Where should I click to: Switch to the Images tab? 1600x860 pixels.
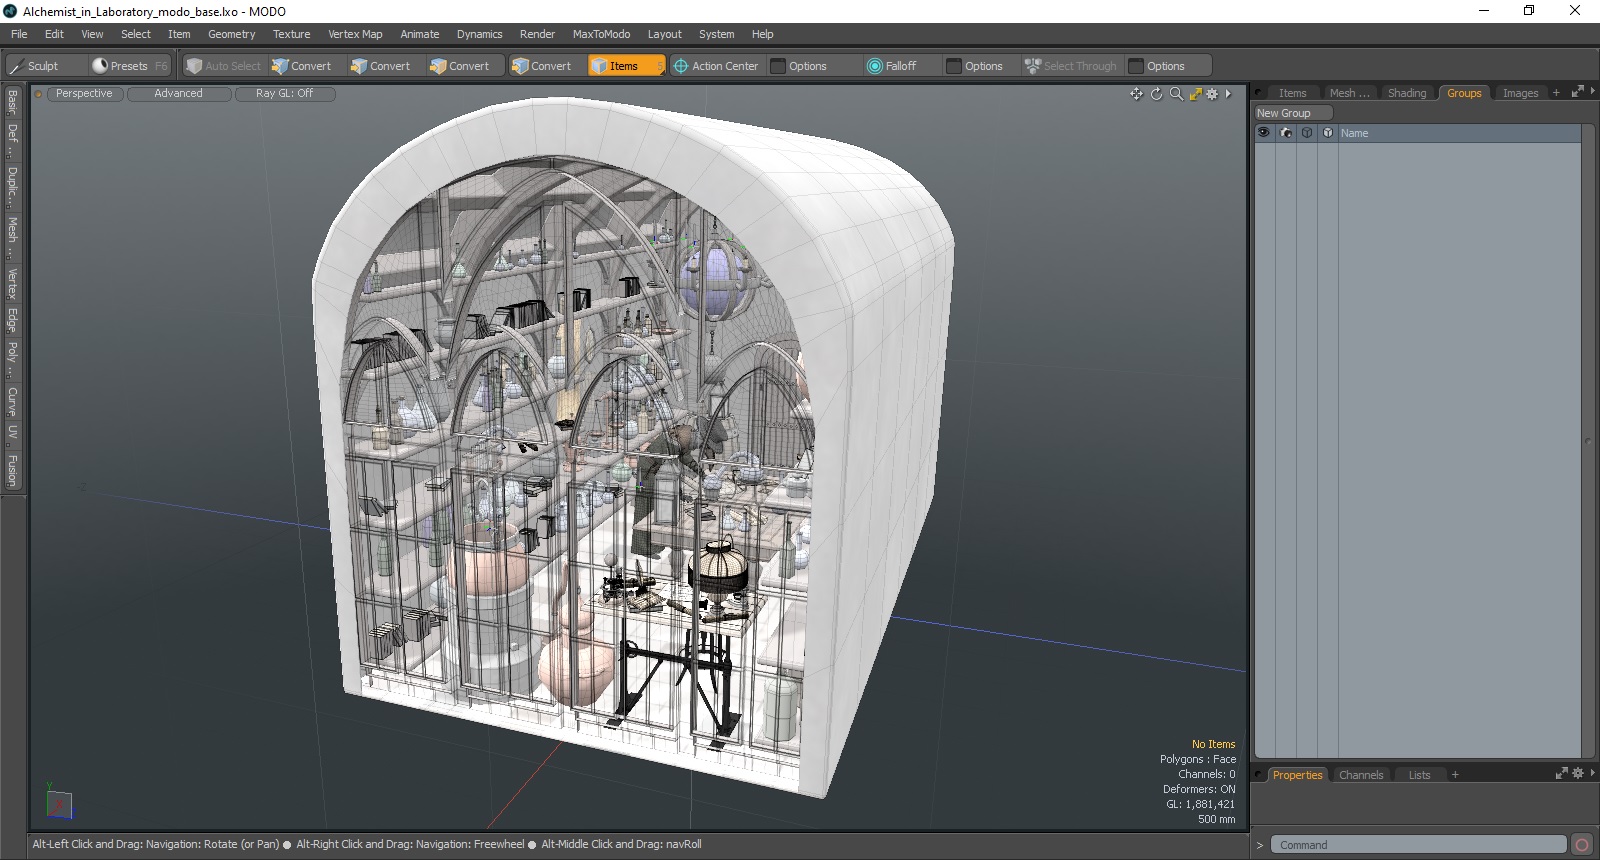(1520, 93)
